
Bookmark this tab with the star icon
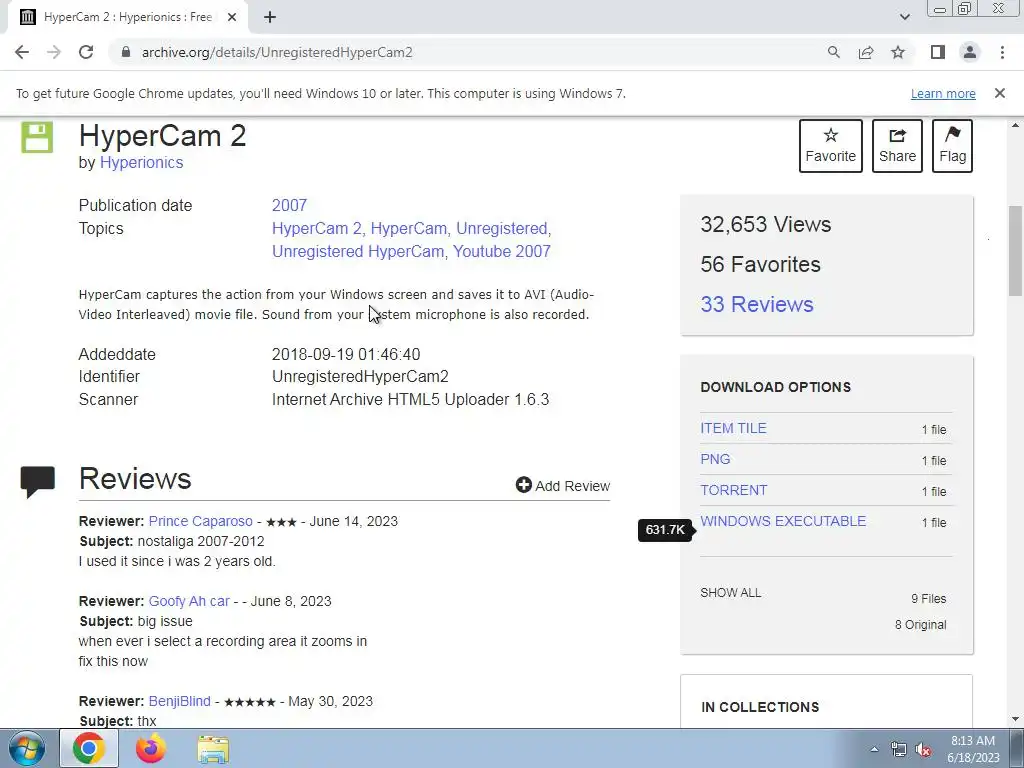[898, 52]
